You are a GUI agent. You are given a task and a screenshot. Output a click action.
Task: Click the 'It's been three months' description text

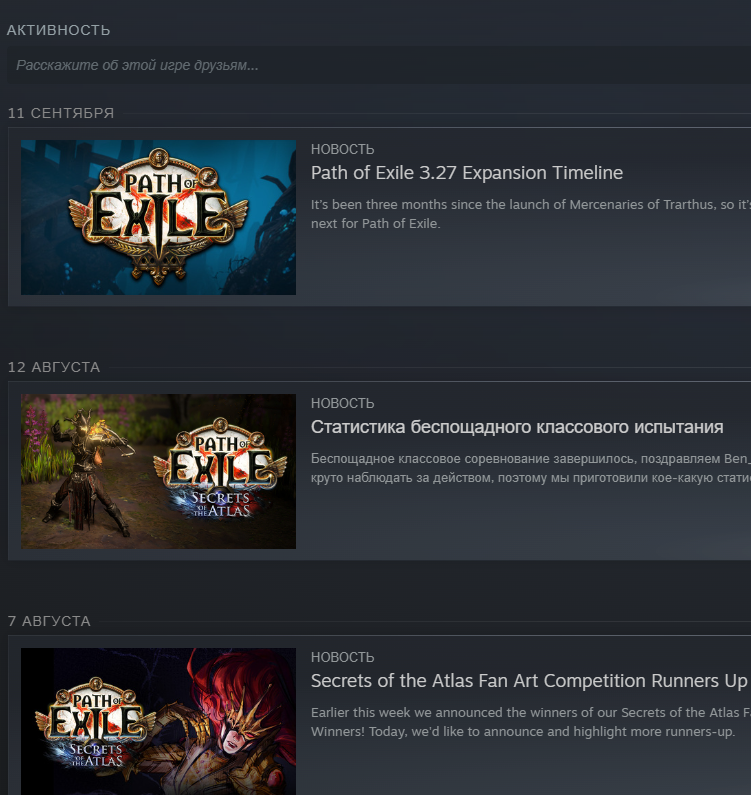tap(530, 214)
